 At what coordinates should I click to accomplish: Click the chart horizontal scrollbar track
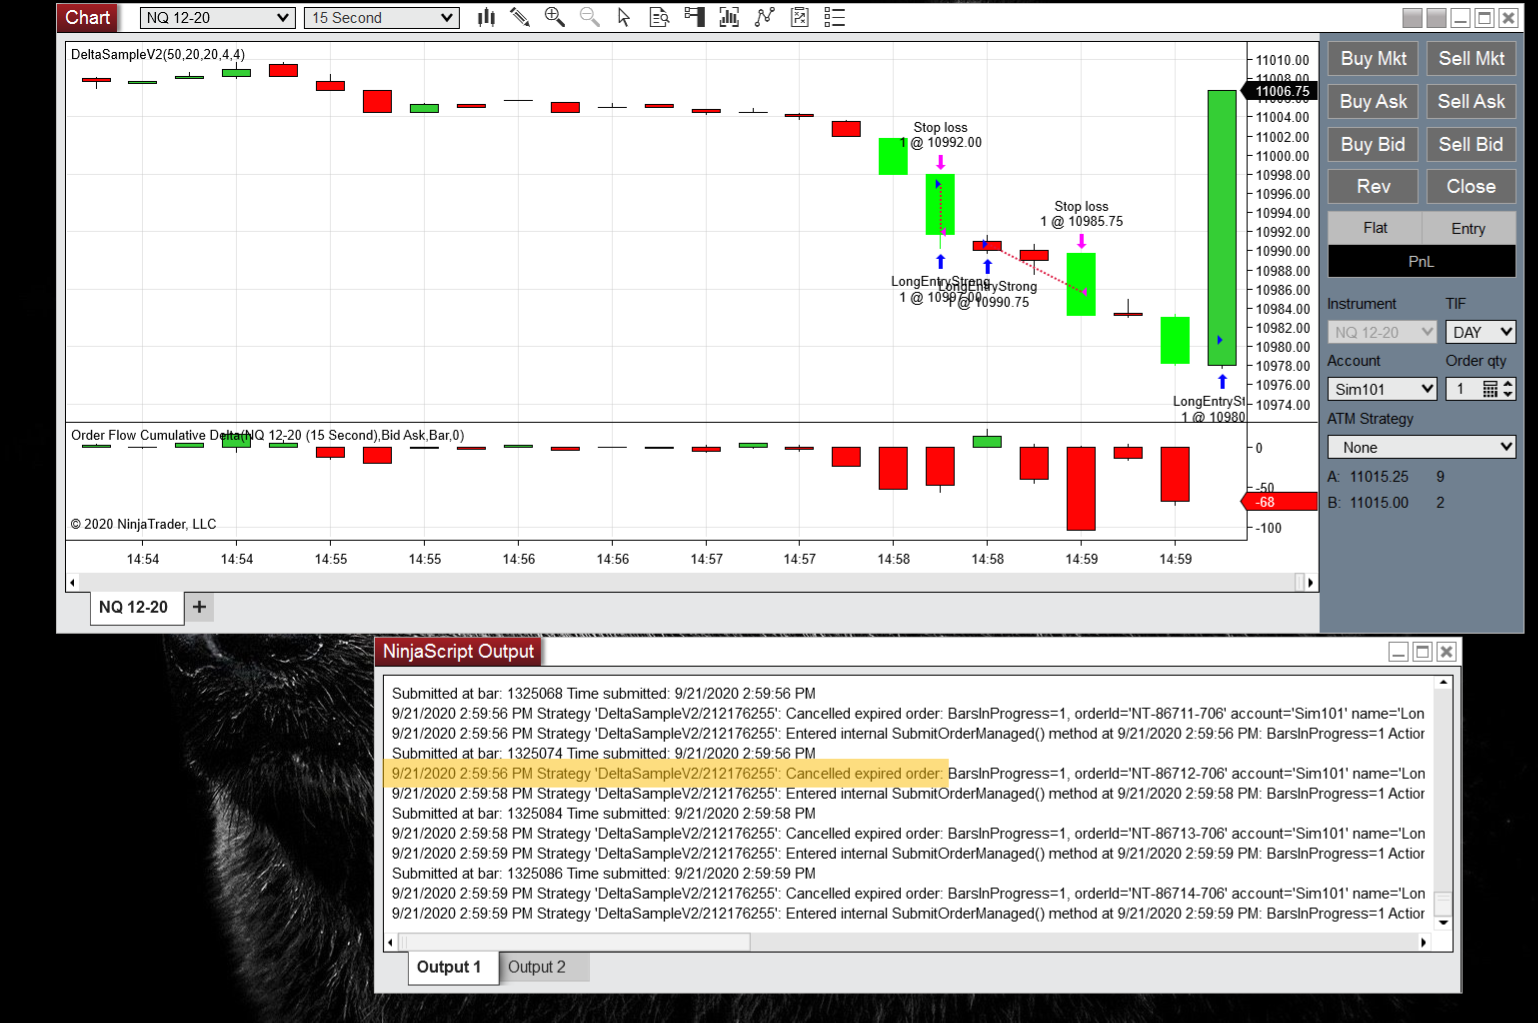click(x=691, y=582)
